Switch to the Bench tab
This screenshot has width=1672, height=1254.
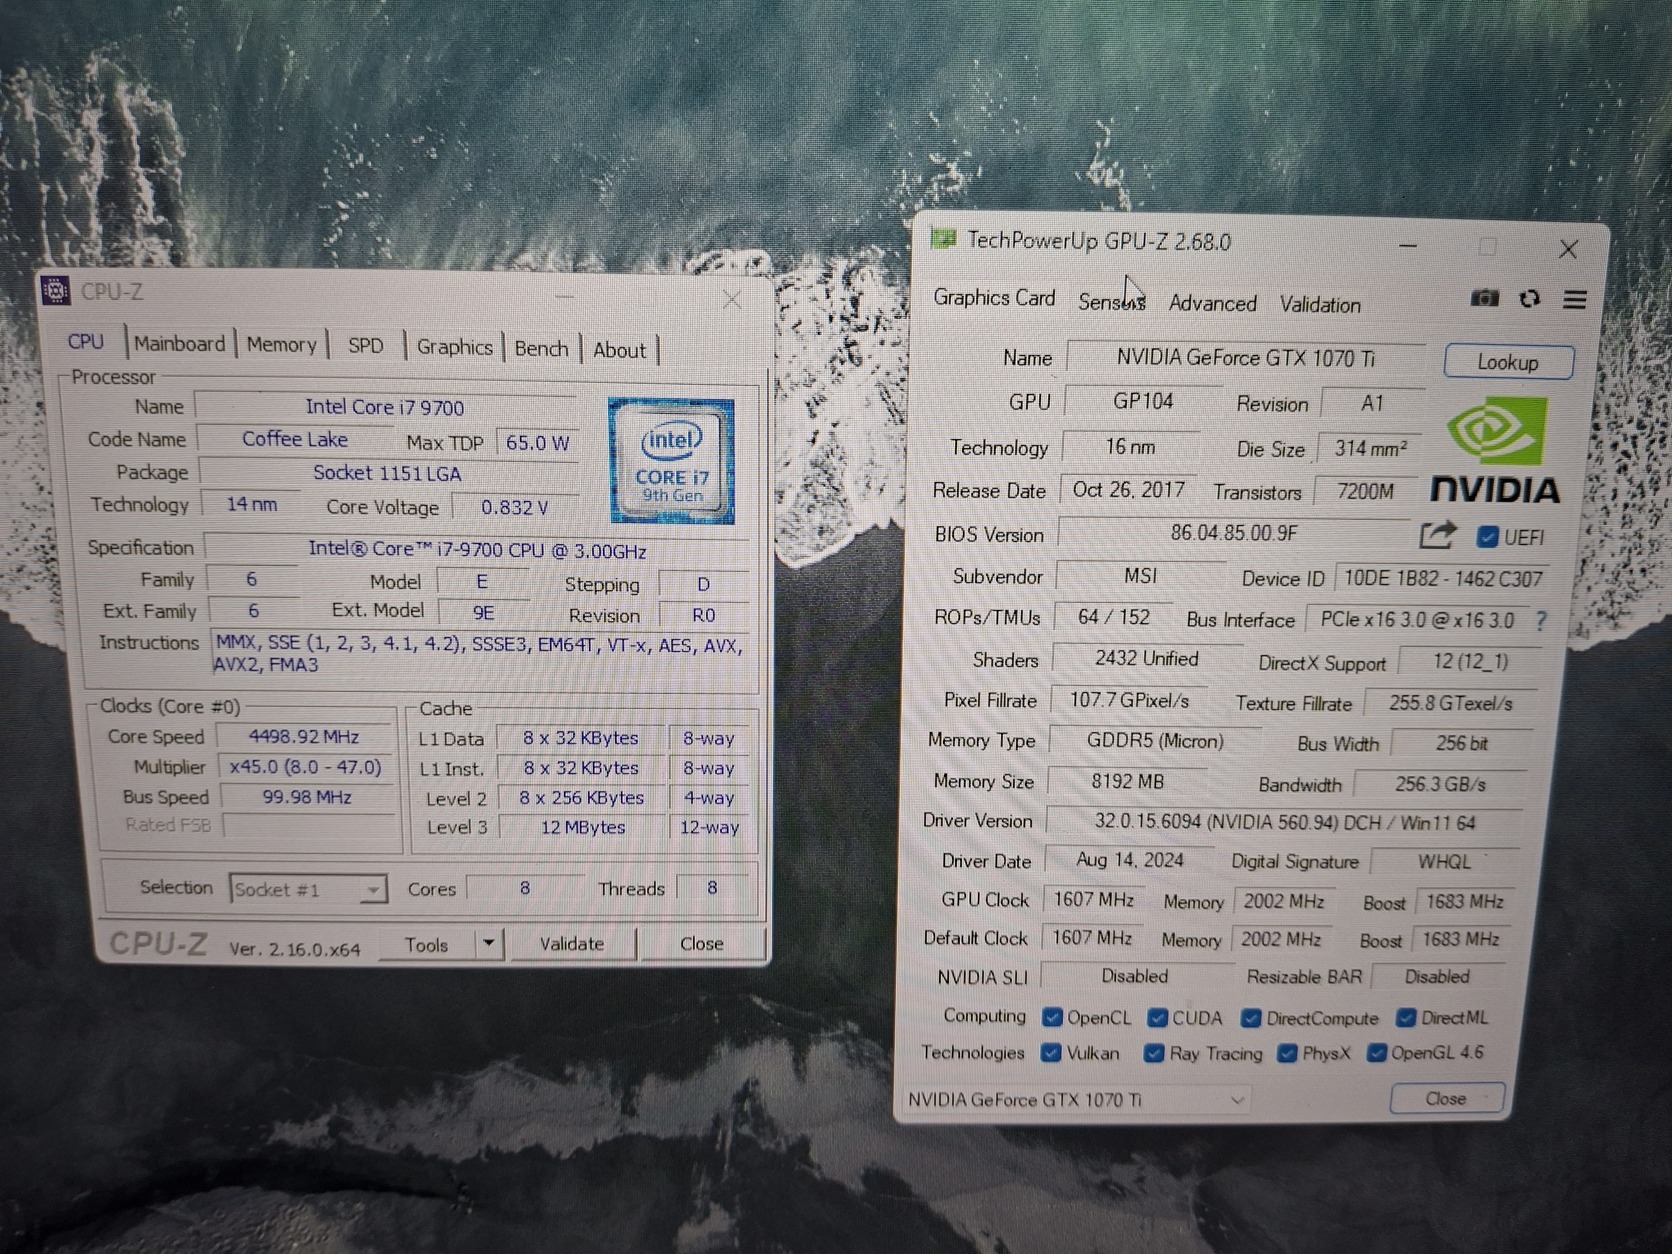pyautogui.click(x=542, y=348)
